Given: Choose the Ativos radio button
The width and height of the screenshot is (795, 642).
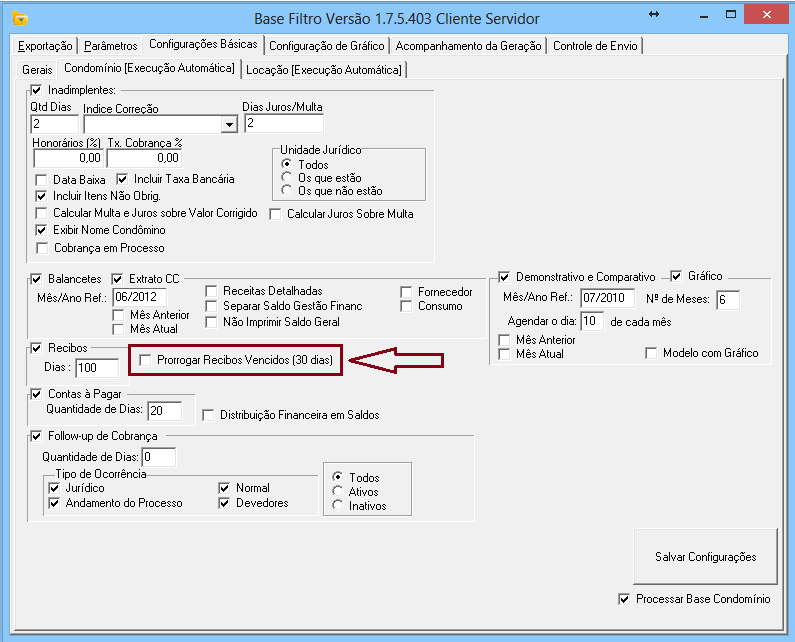Looking at the screenshot, I should [x=337, y=492].
